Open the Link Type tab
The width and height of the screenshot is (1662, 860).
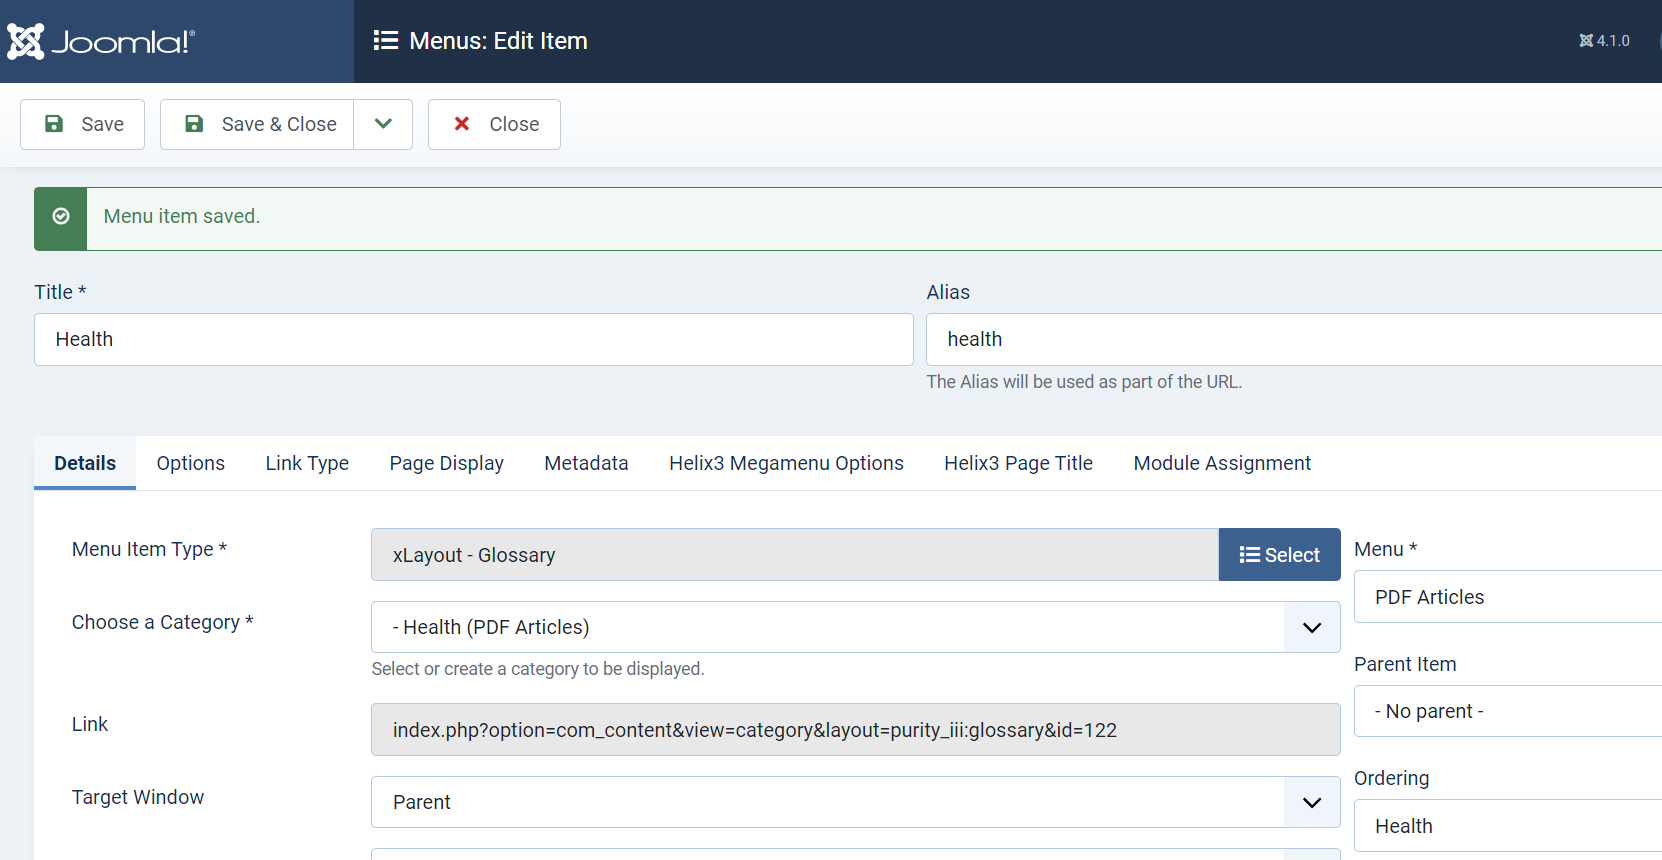click(307, 463)
